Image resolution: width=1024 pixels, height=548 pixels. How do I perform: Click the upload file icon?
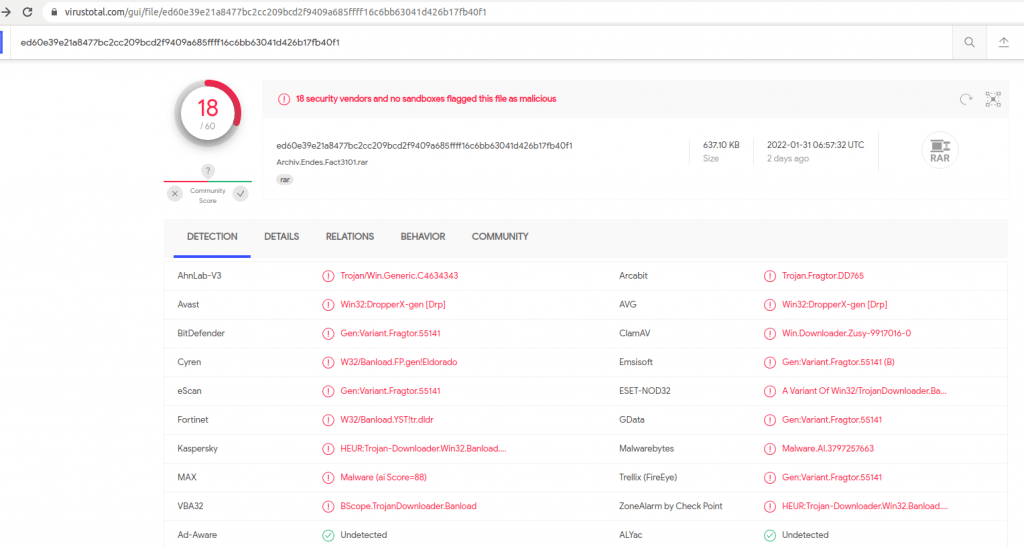tap(1004, 42)
